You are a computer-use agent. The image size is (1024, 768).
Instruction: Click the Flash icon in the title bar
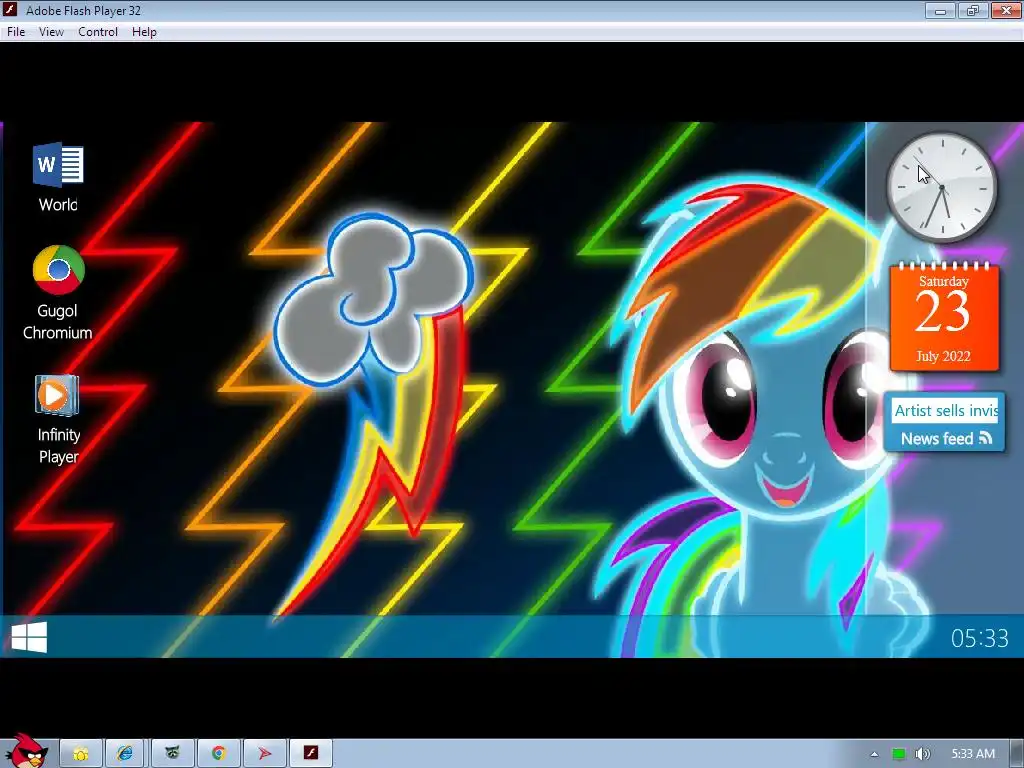pyautogui.click(x=10, y=10)
